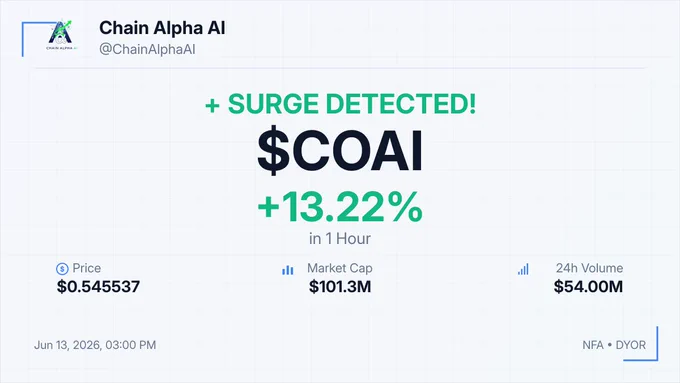Click the 24h Volume signal bars icon

coord(523,269)
